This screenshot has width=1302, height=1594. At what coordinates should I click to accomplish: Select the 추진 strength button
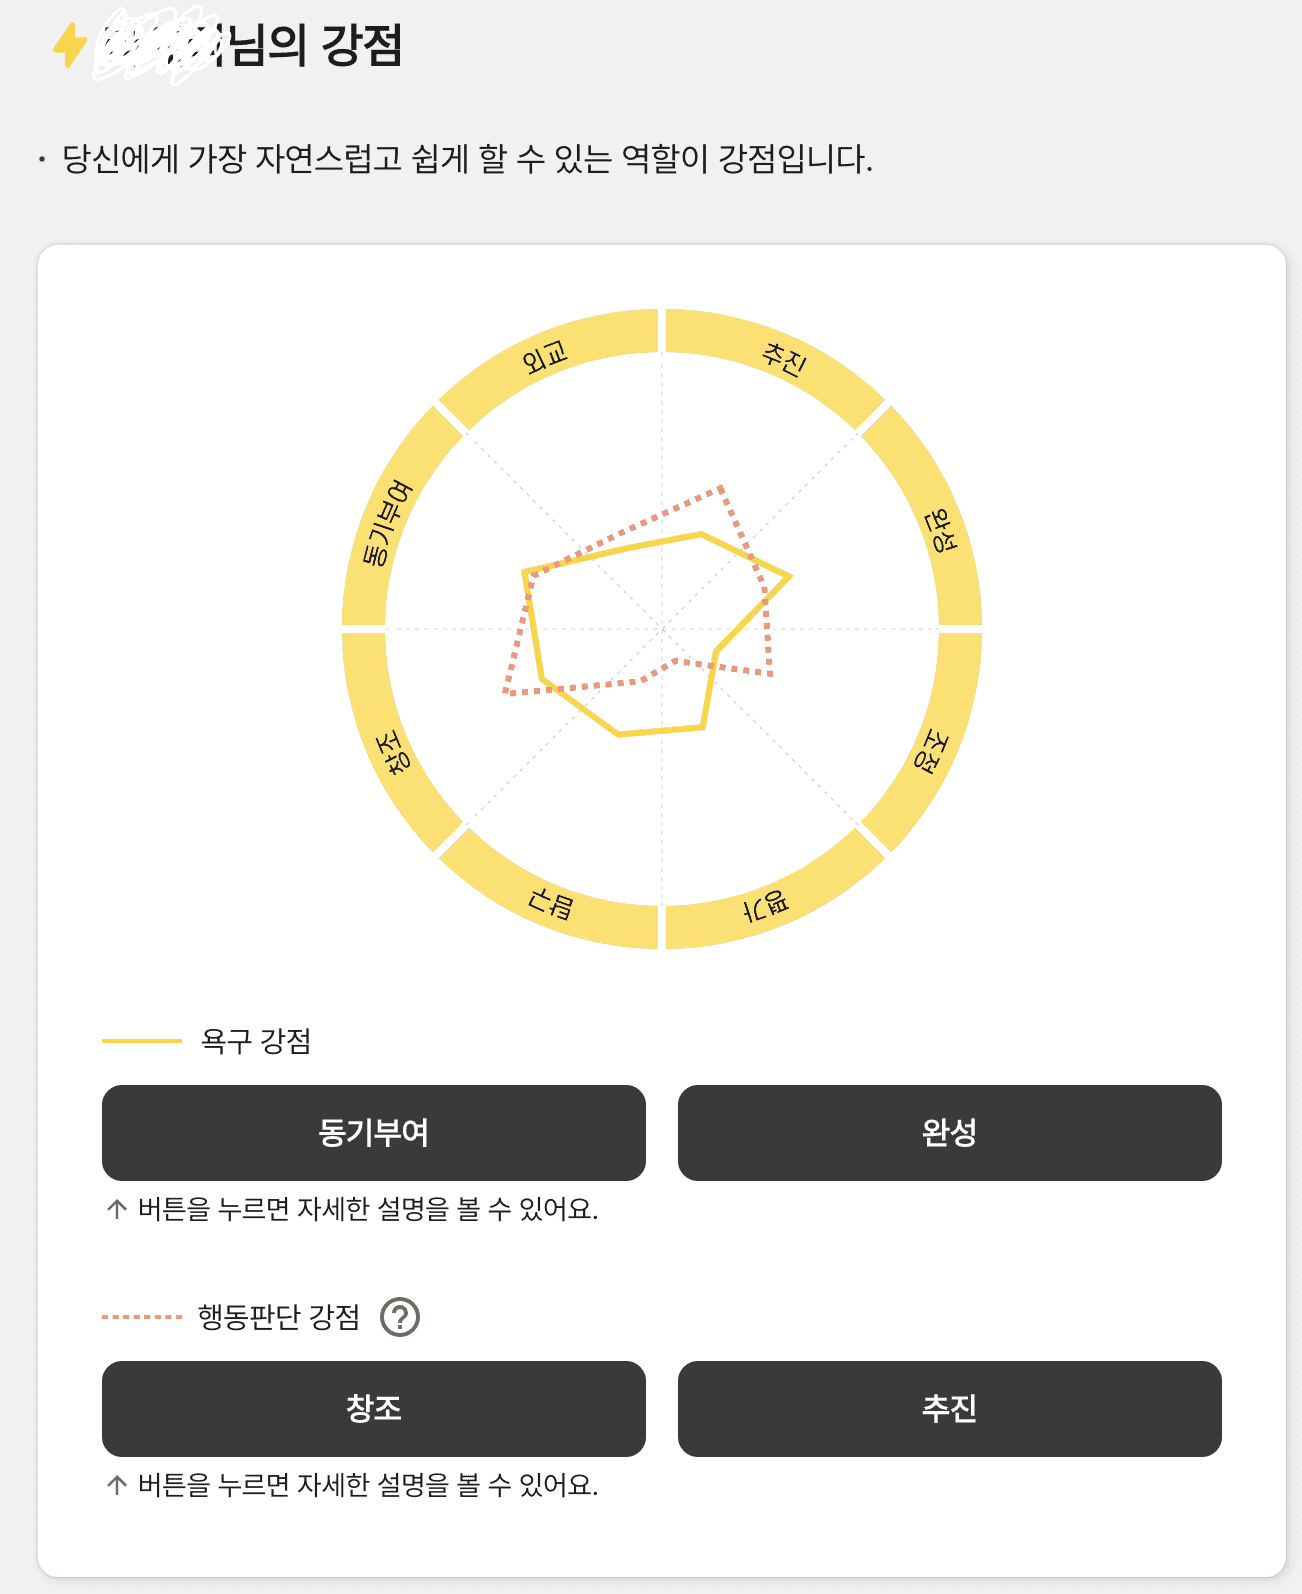tap(950, 1409)
